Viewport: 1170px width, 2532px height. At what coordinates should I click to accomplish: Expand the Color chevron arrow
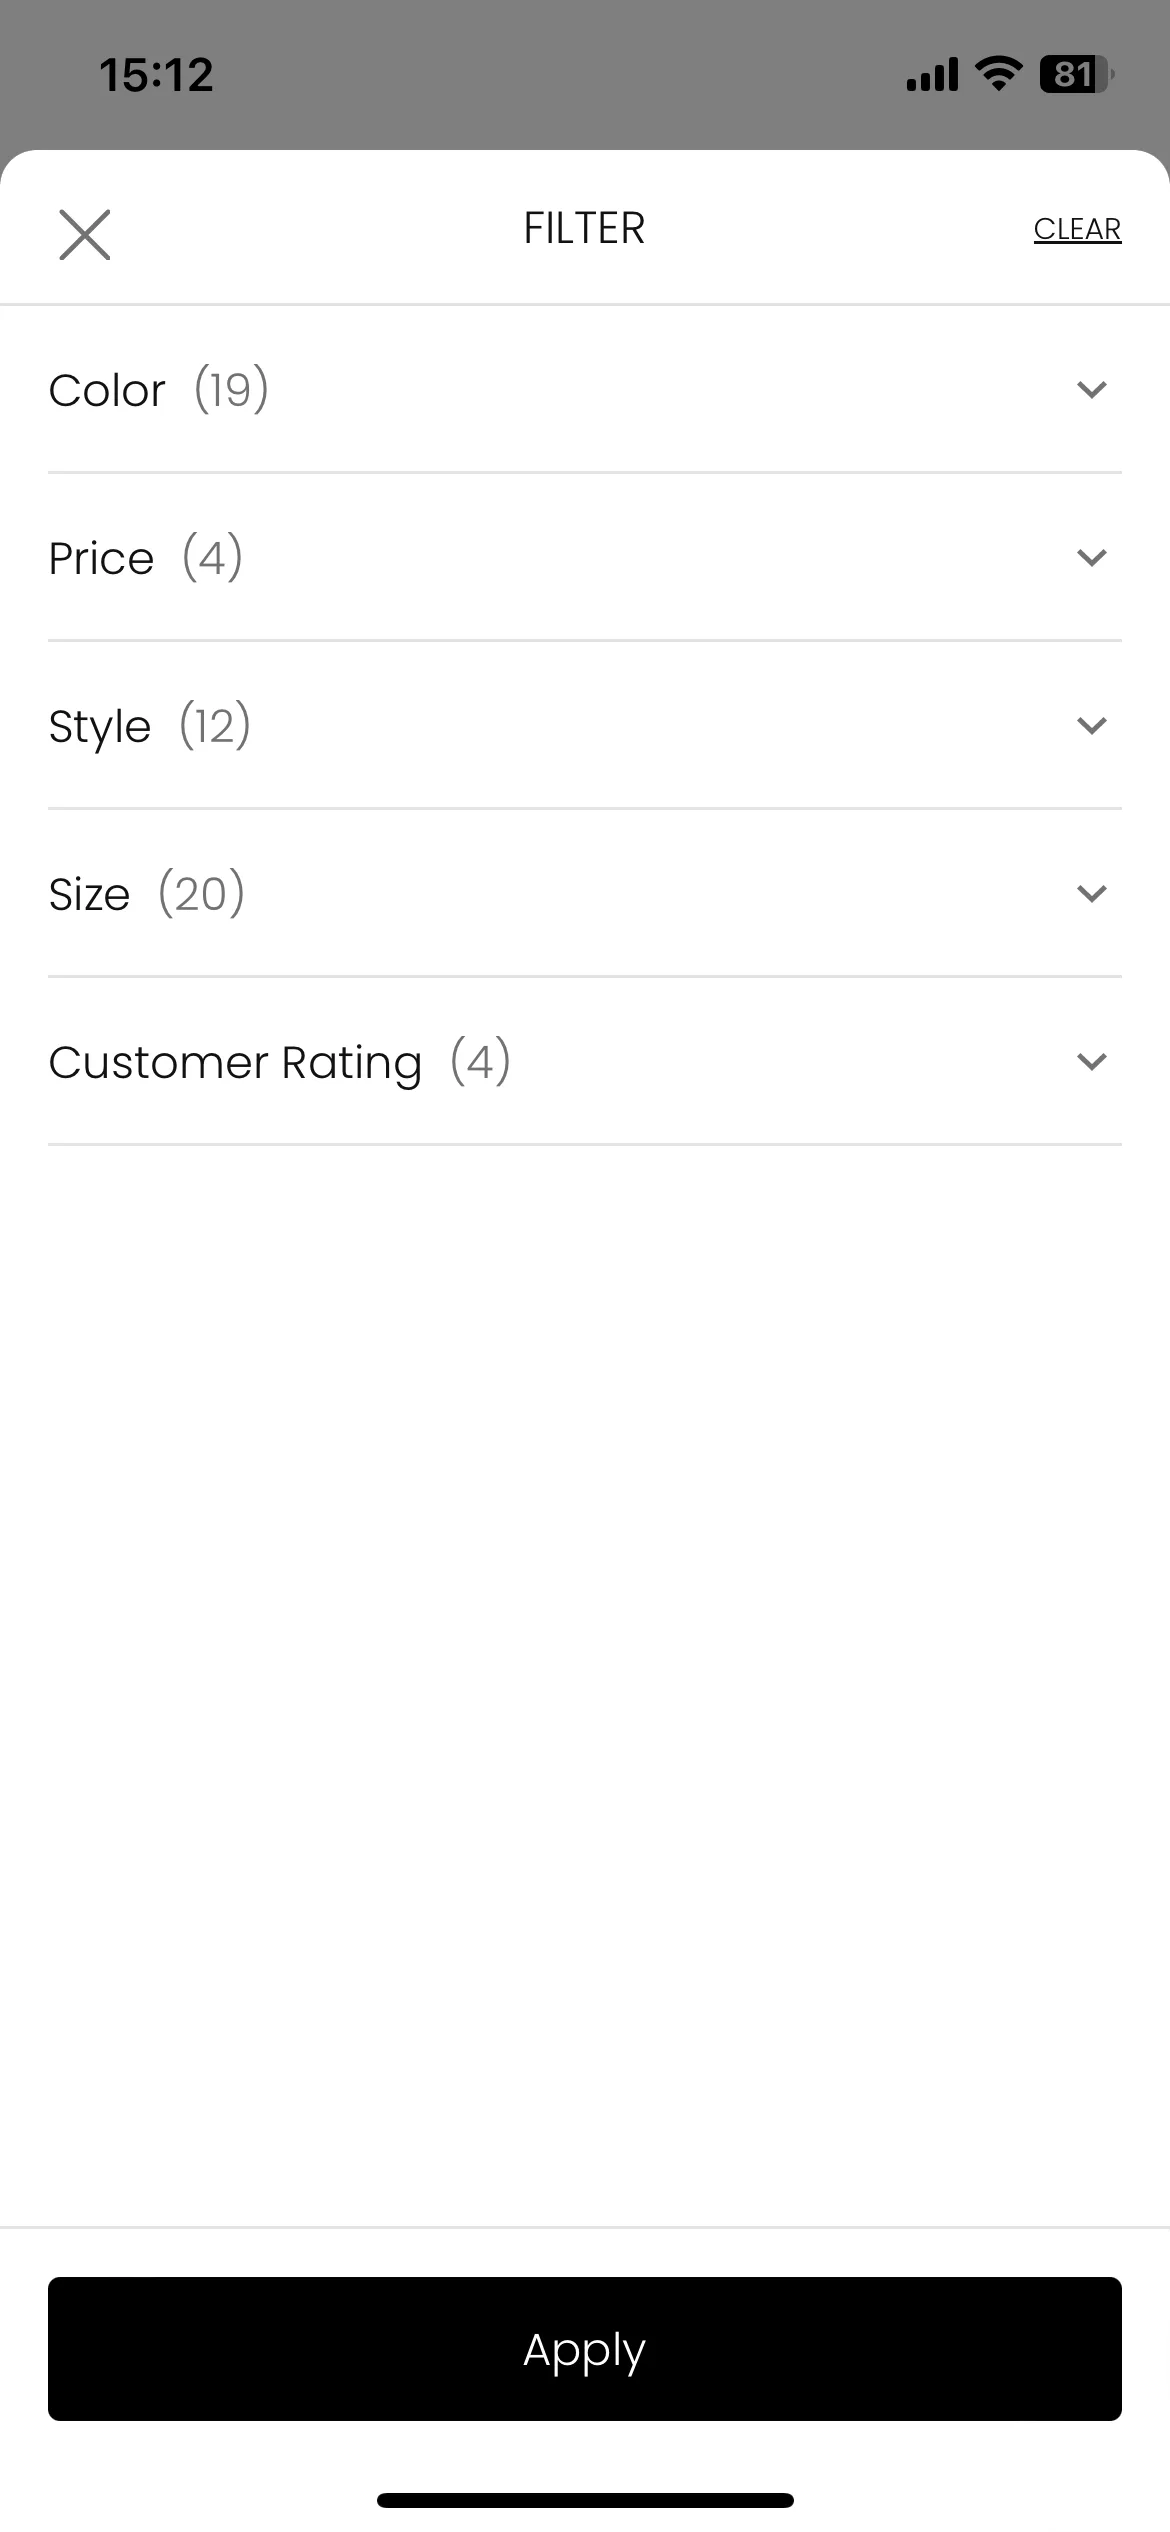pyautogui.click(x=1092, y=389)
